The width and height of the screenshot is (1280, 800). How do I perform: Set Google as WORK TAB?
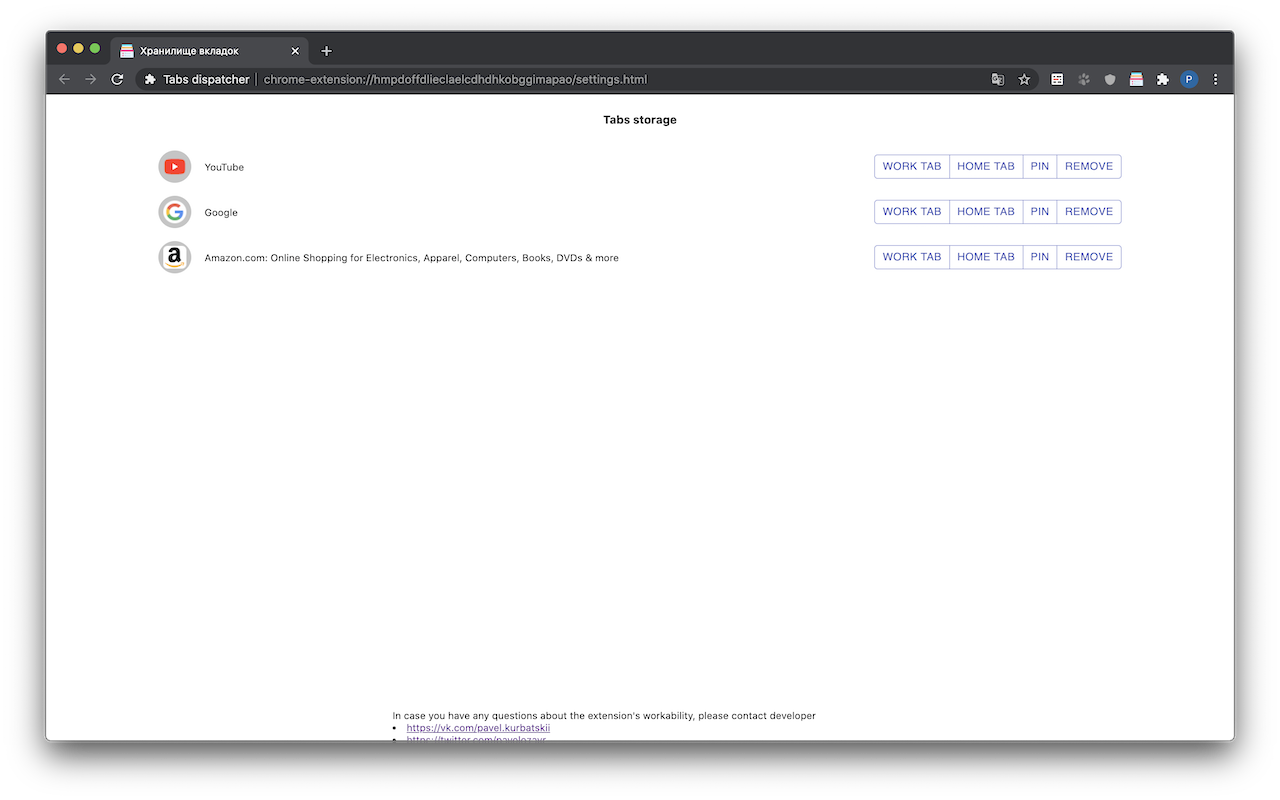(912, 212)
